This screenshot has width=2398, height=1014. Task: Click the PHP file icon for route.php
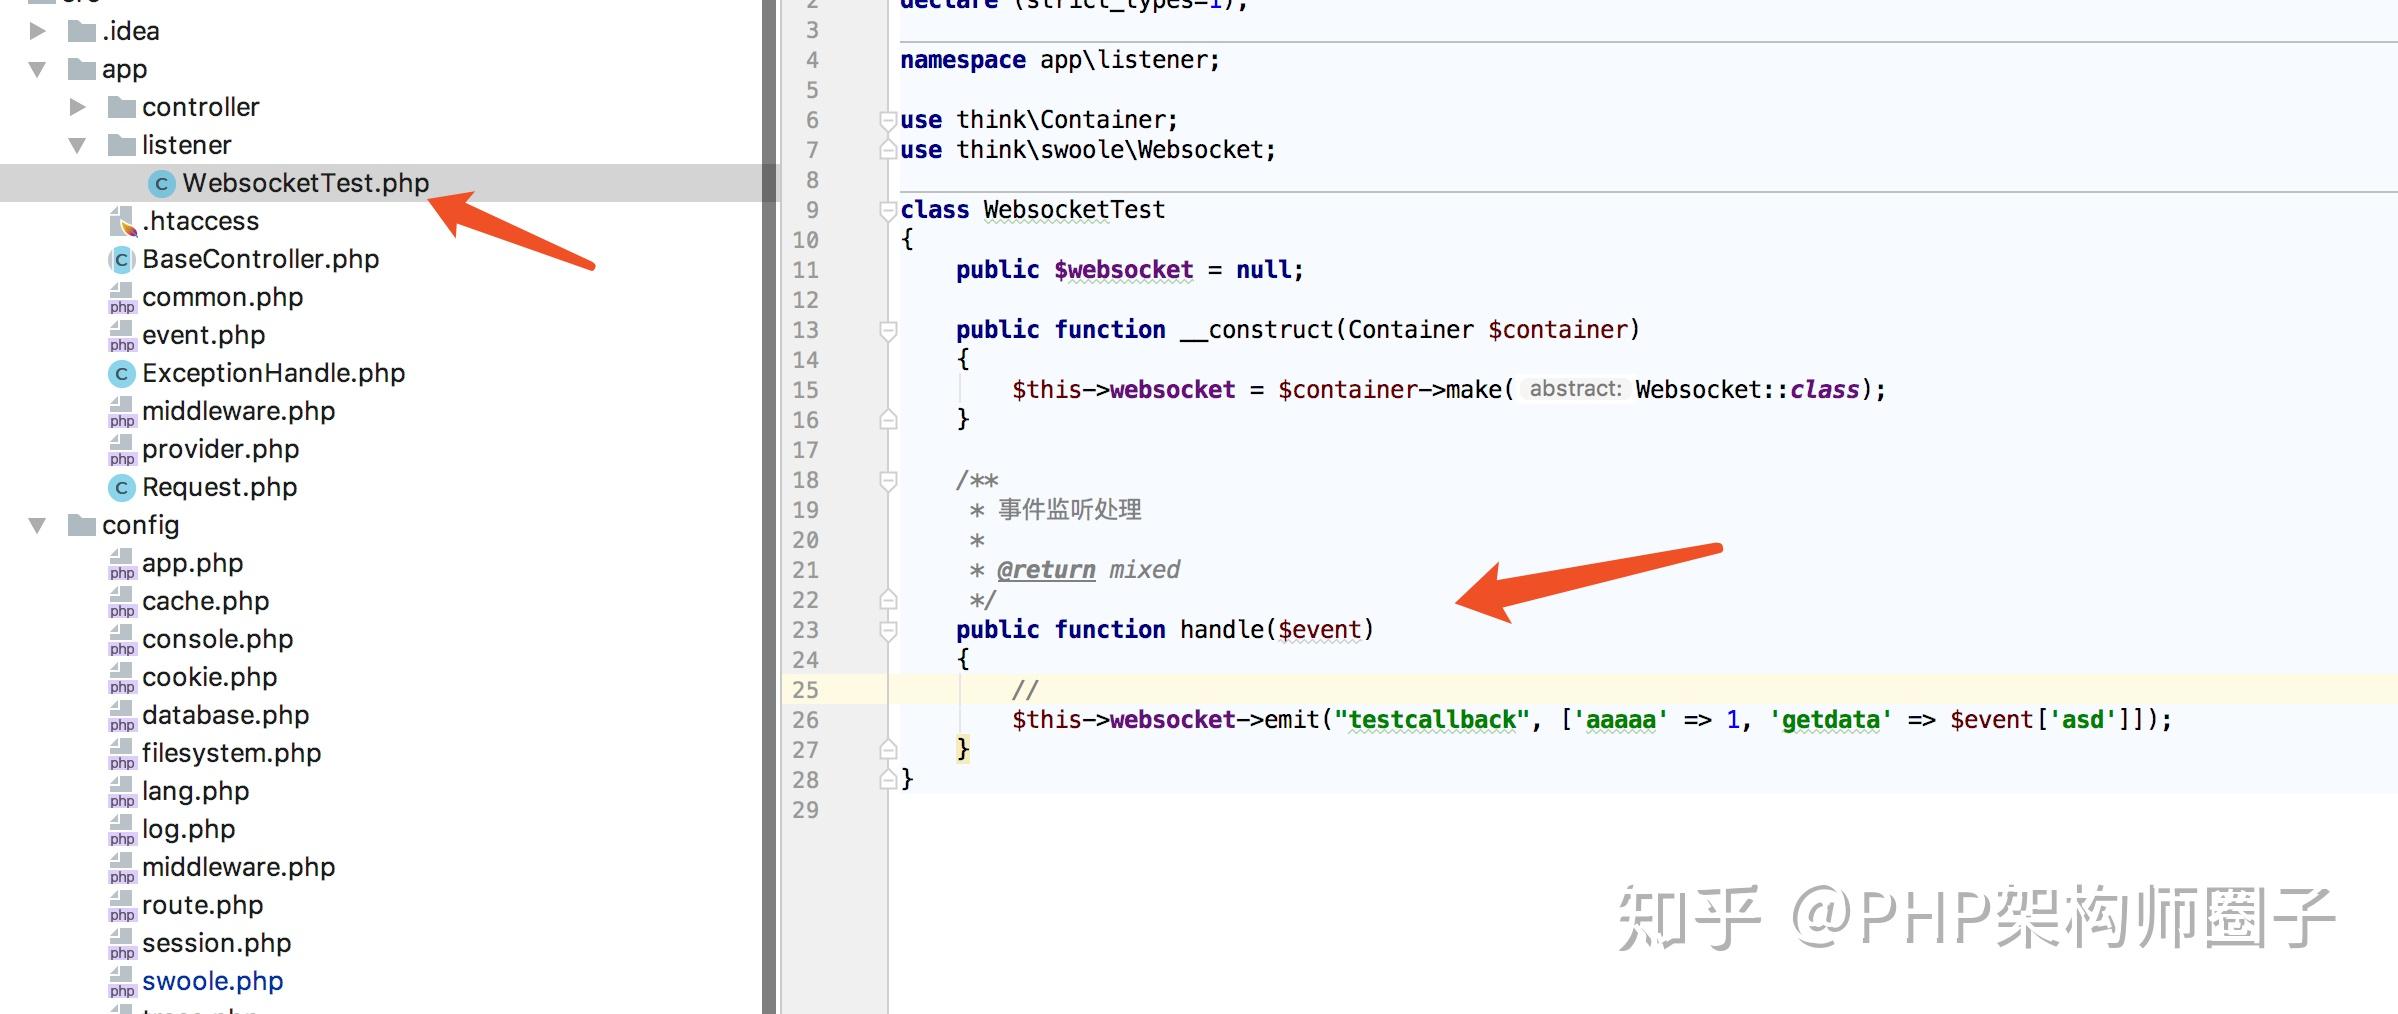(120, 904)
